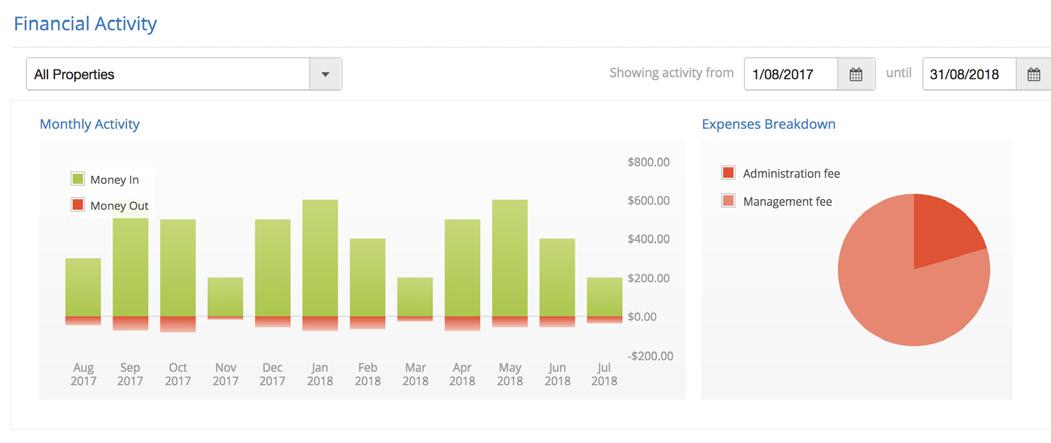This screenshot has height=443, width=1051.
Task: Click the Monthly Activity title
Action: click(x=90, y=125)
